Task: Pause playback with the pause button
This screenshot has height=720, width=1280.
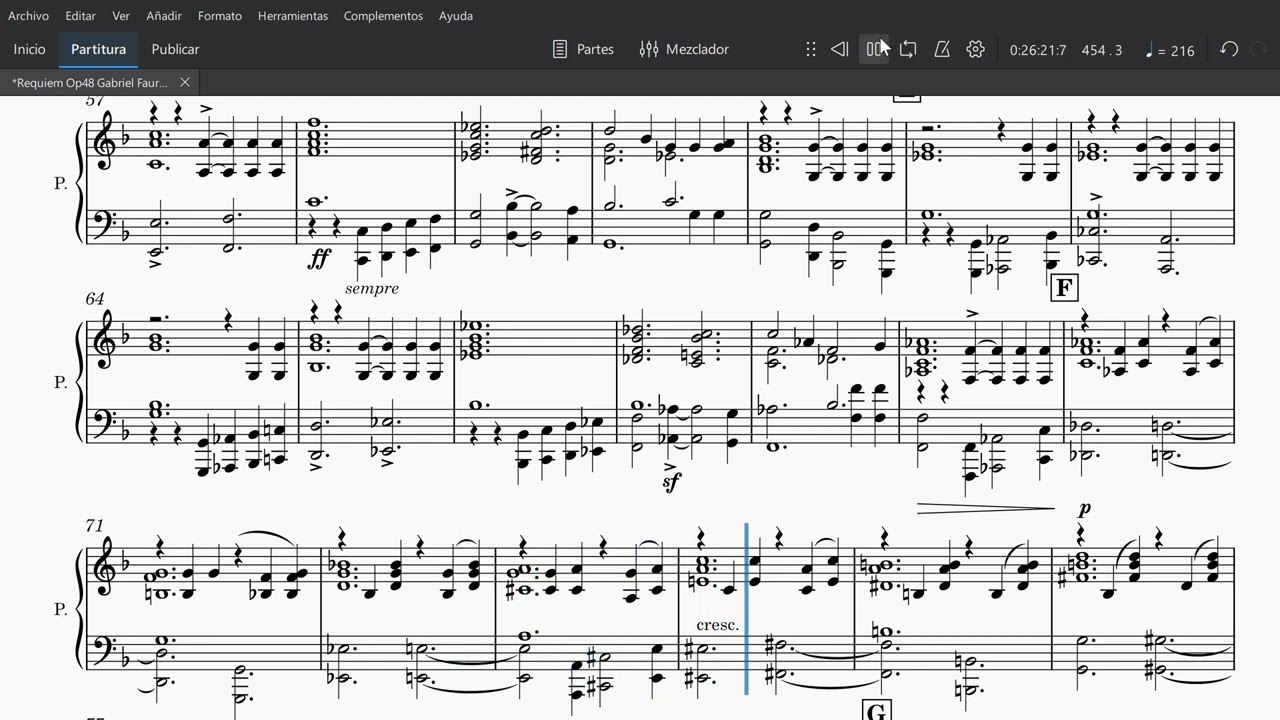Action: (875, 49)
